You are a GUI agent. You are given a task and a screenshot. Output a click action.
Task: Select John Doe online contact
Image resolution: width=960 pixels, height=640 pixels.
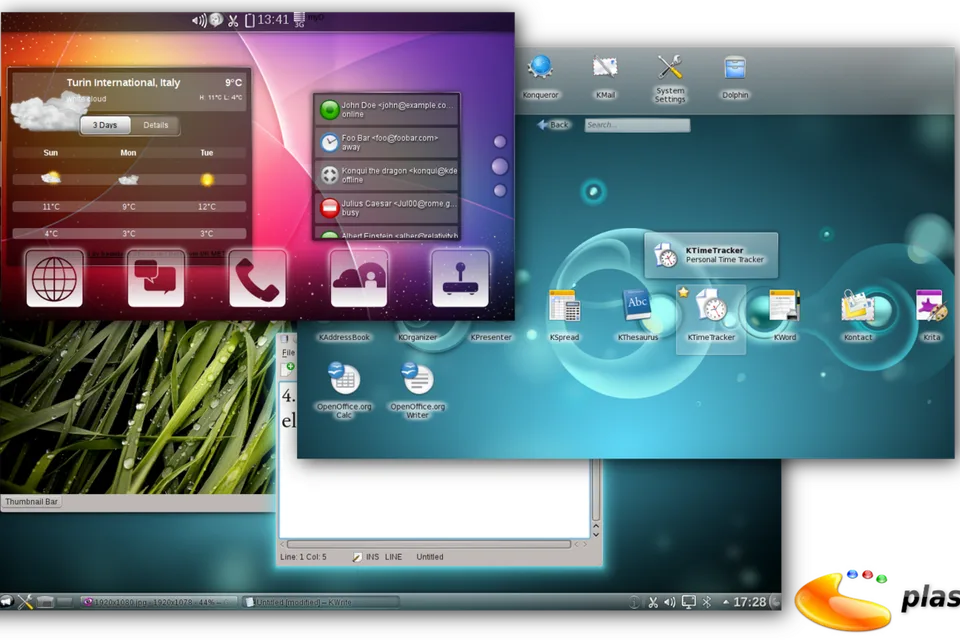(387, 110)
